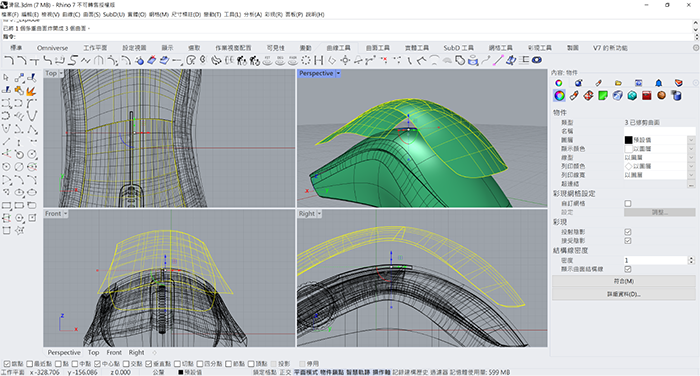The height and width of the screenshot is (376, 700).
Task: Click the red X points toolbar icon
Action: pos(383,59)
